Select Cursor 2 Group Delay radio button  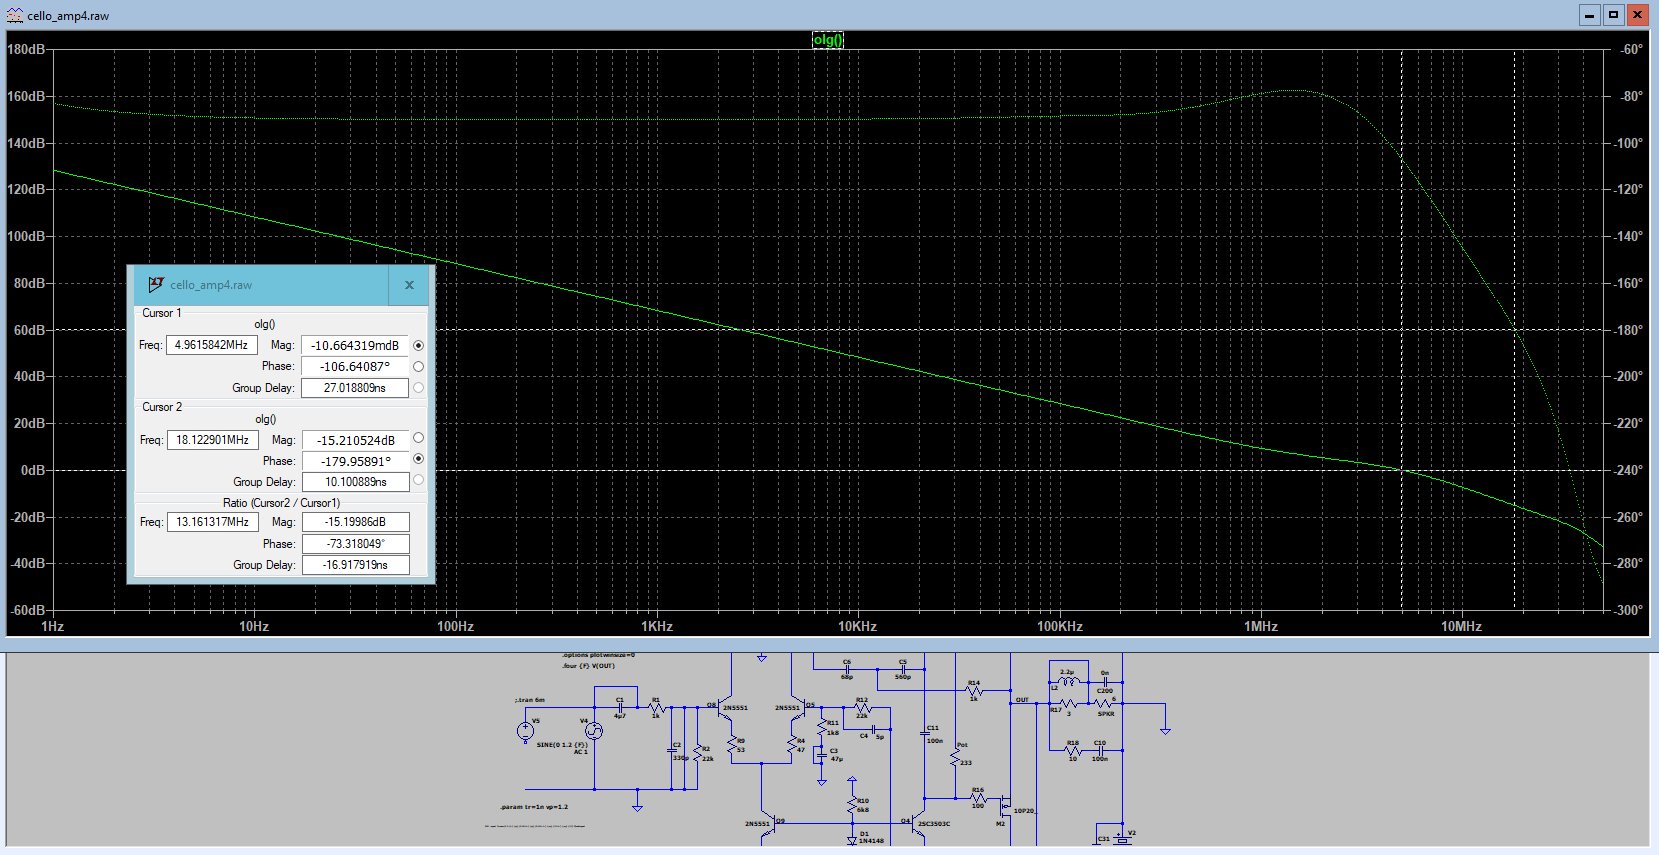(x=418, y=480)
